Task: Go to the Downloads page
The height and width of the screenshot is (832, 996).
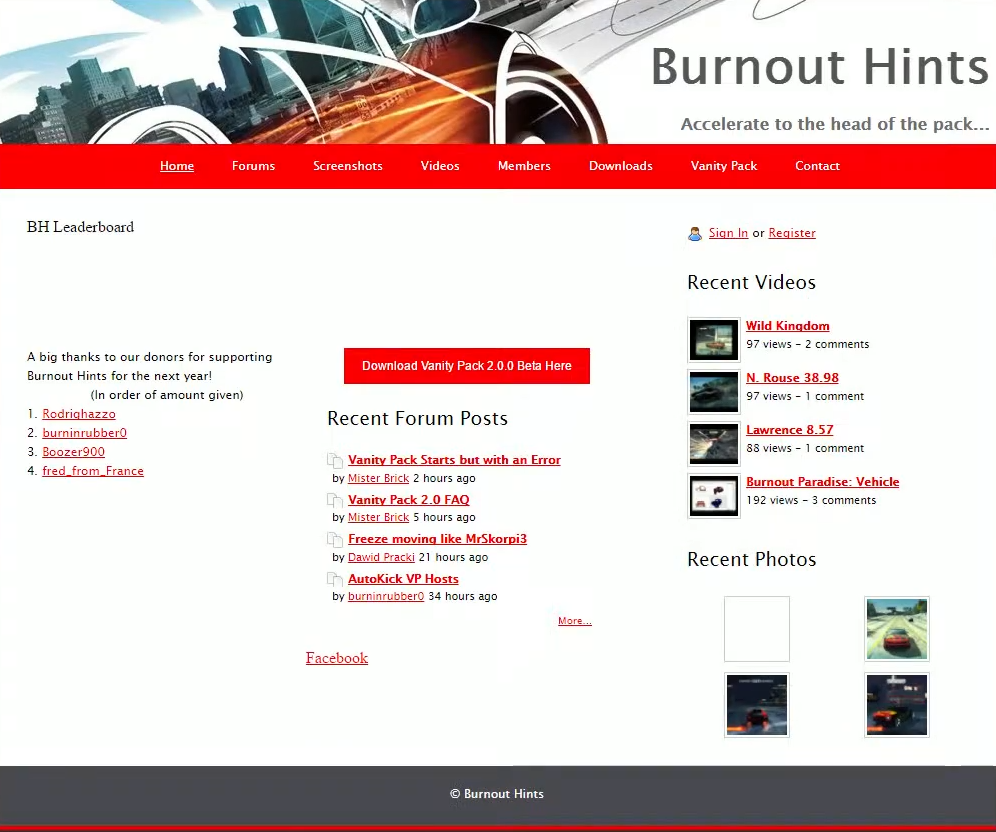Action: [621, 166]
